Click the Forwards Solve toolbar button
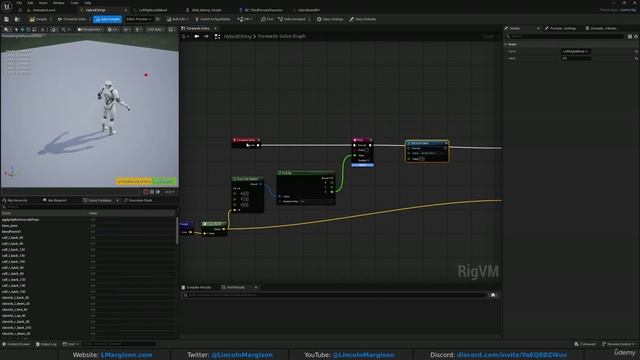640x360 pixels. click(x=72, y=19)
